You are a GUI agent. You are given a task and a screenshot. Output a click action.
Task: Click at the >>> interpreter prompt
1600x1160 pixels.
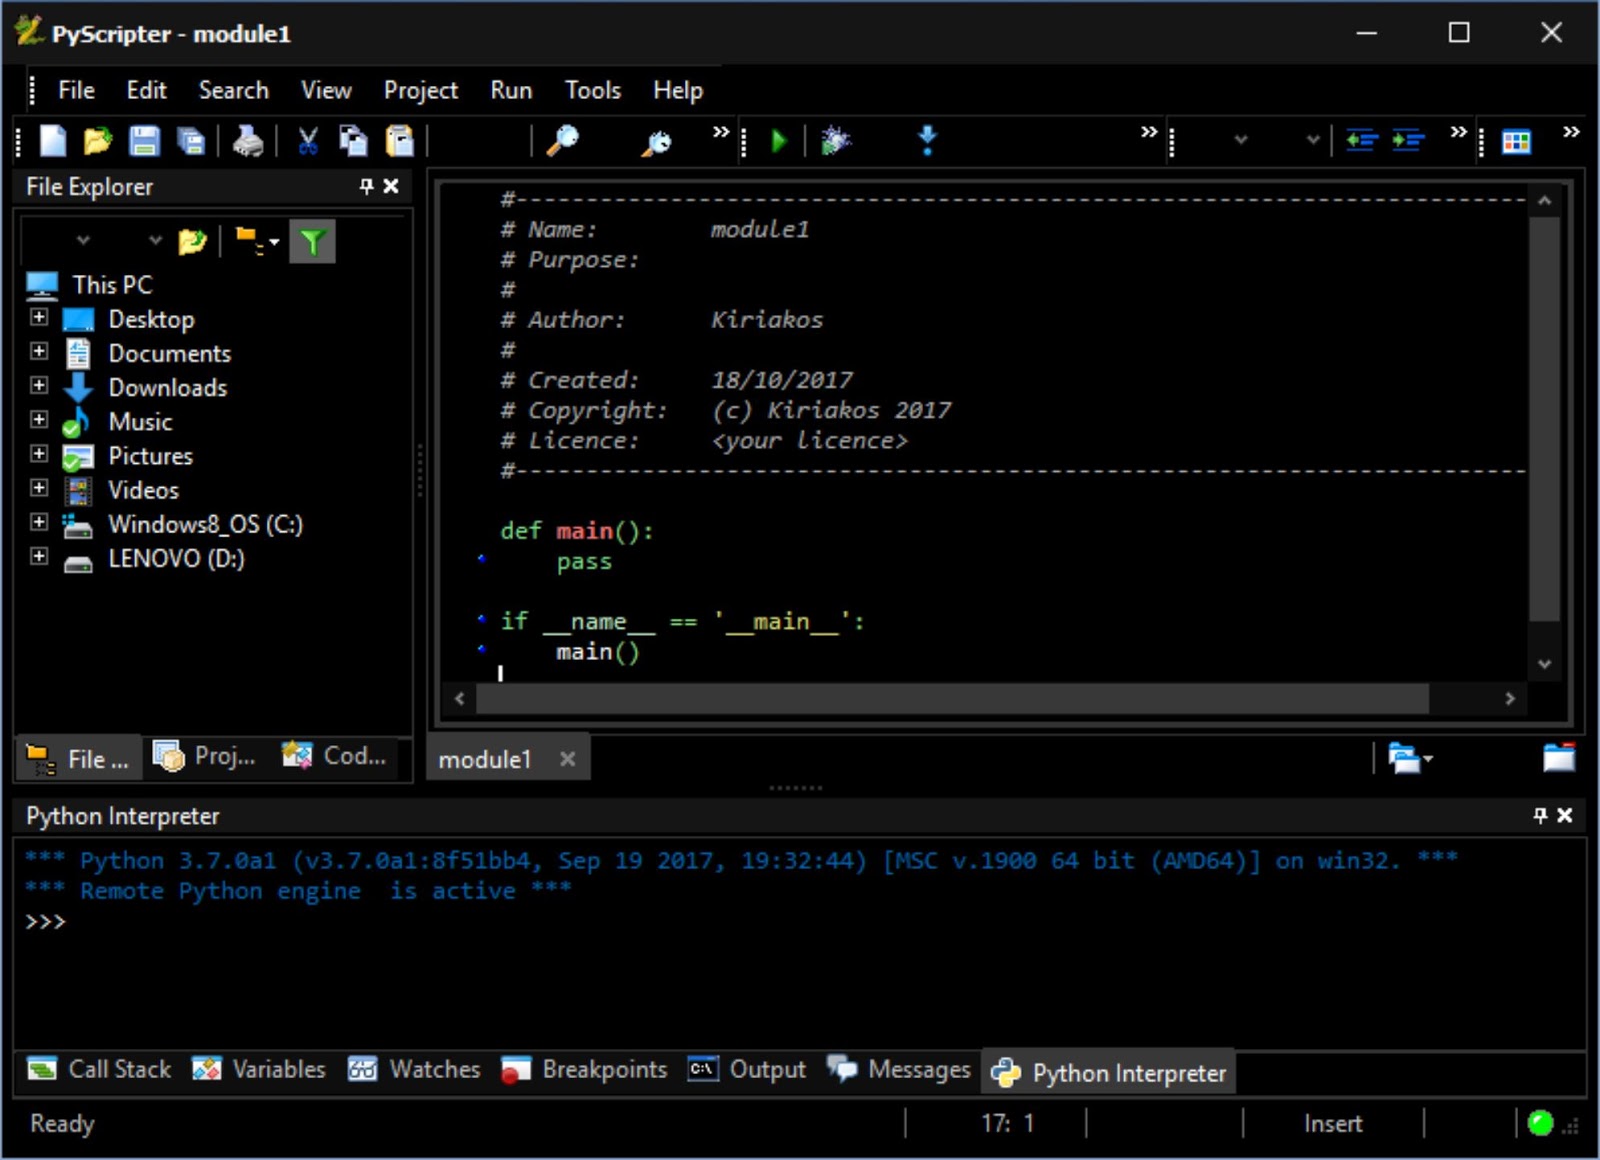[47, 921]
